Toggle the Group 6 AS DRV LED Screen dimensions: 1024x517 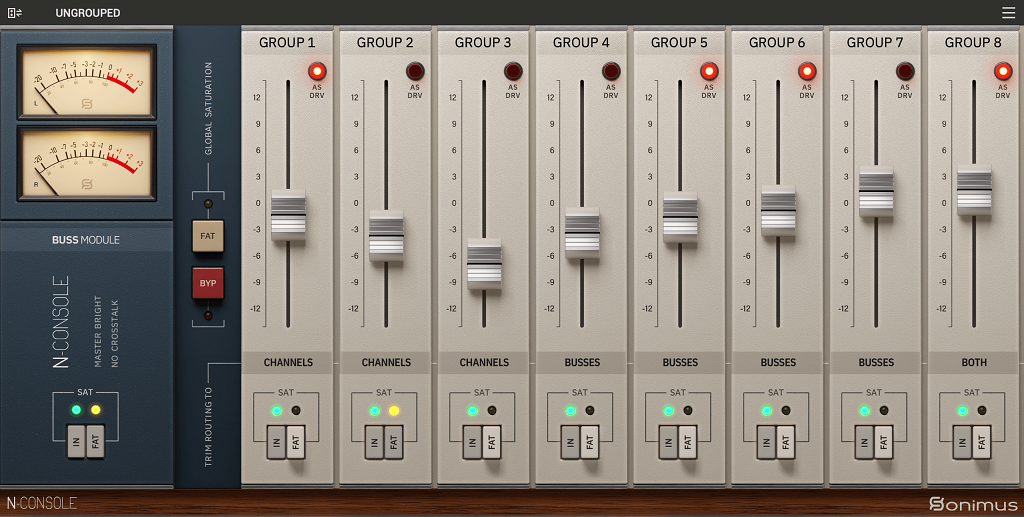coord(807,71)
